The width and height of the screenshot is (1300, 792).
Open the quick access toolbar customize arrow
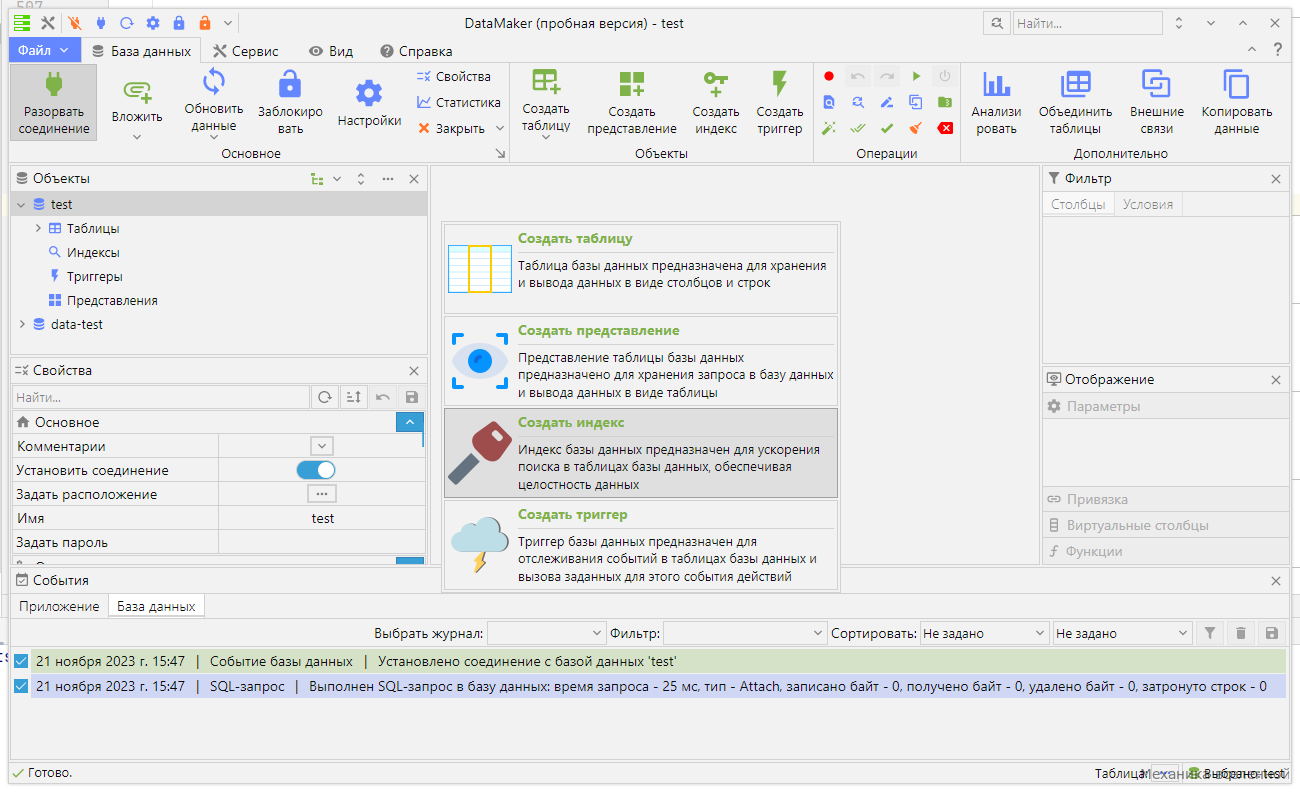[x=229, y=23]
